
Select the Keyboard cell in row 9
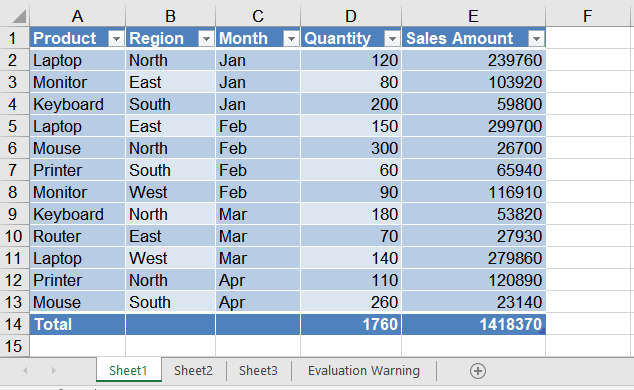click(x=77, y=214)
